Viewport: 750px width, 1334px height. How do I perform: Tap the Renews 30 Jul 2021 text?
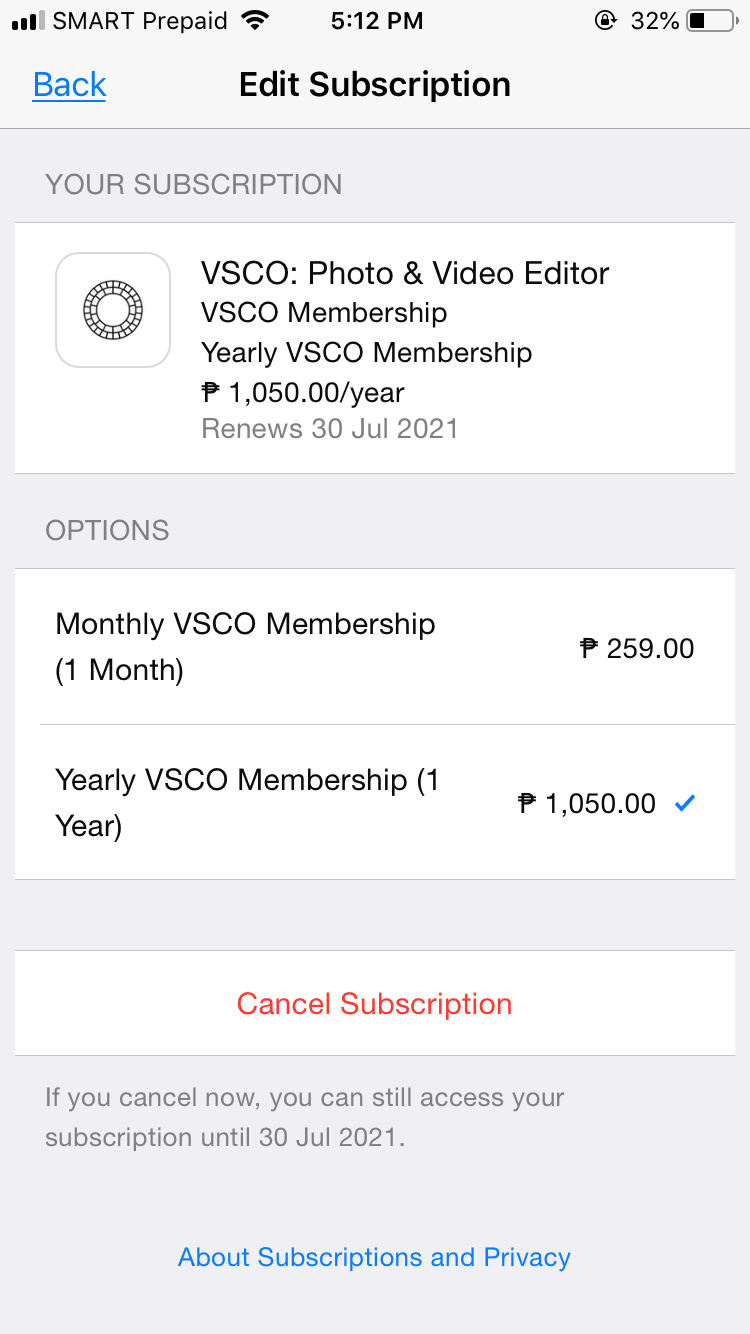click(x=330, y=429)
